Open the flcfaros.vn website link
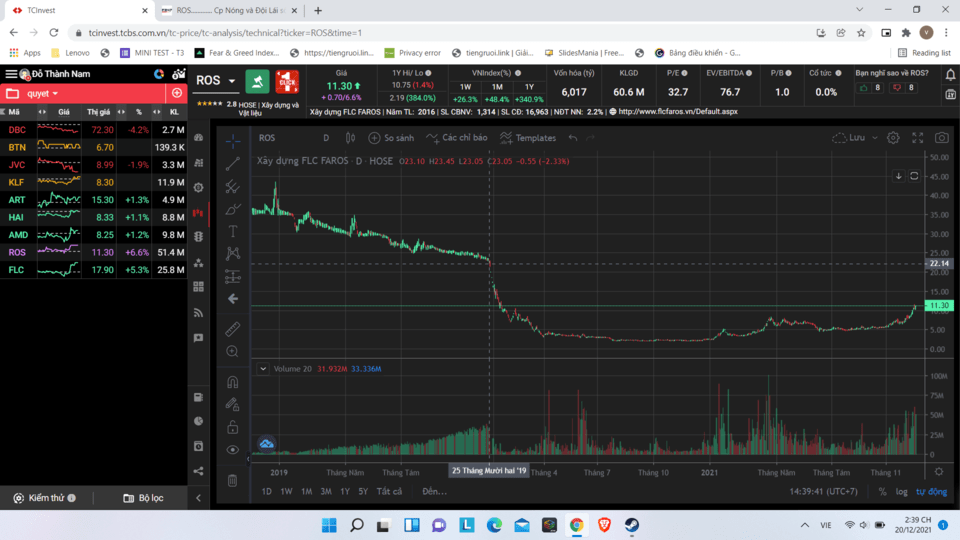This screenshot has height=540, width=960. [678, 111]
